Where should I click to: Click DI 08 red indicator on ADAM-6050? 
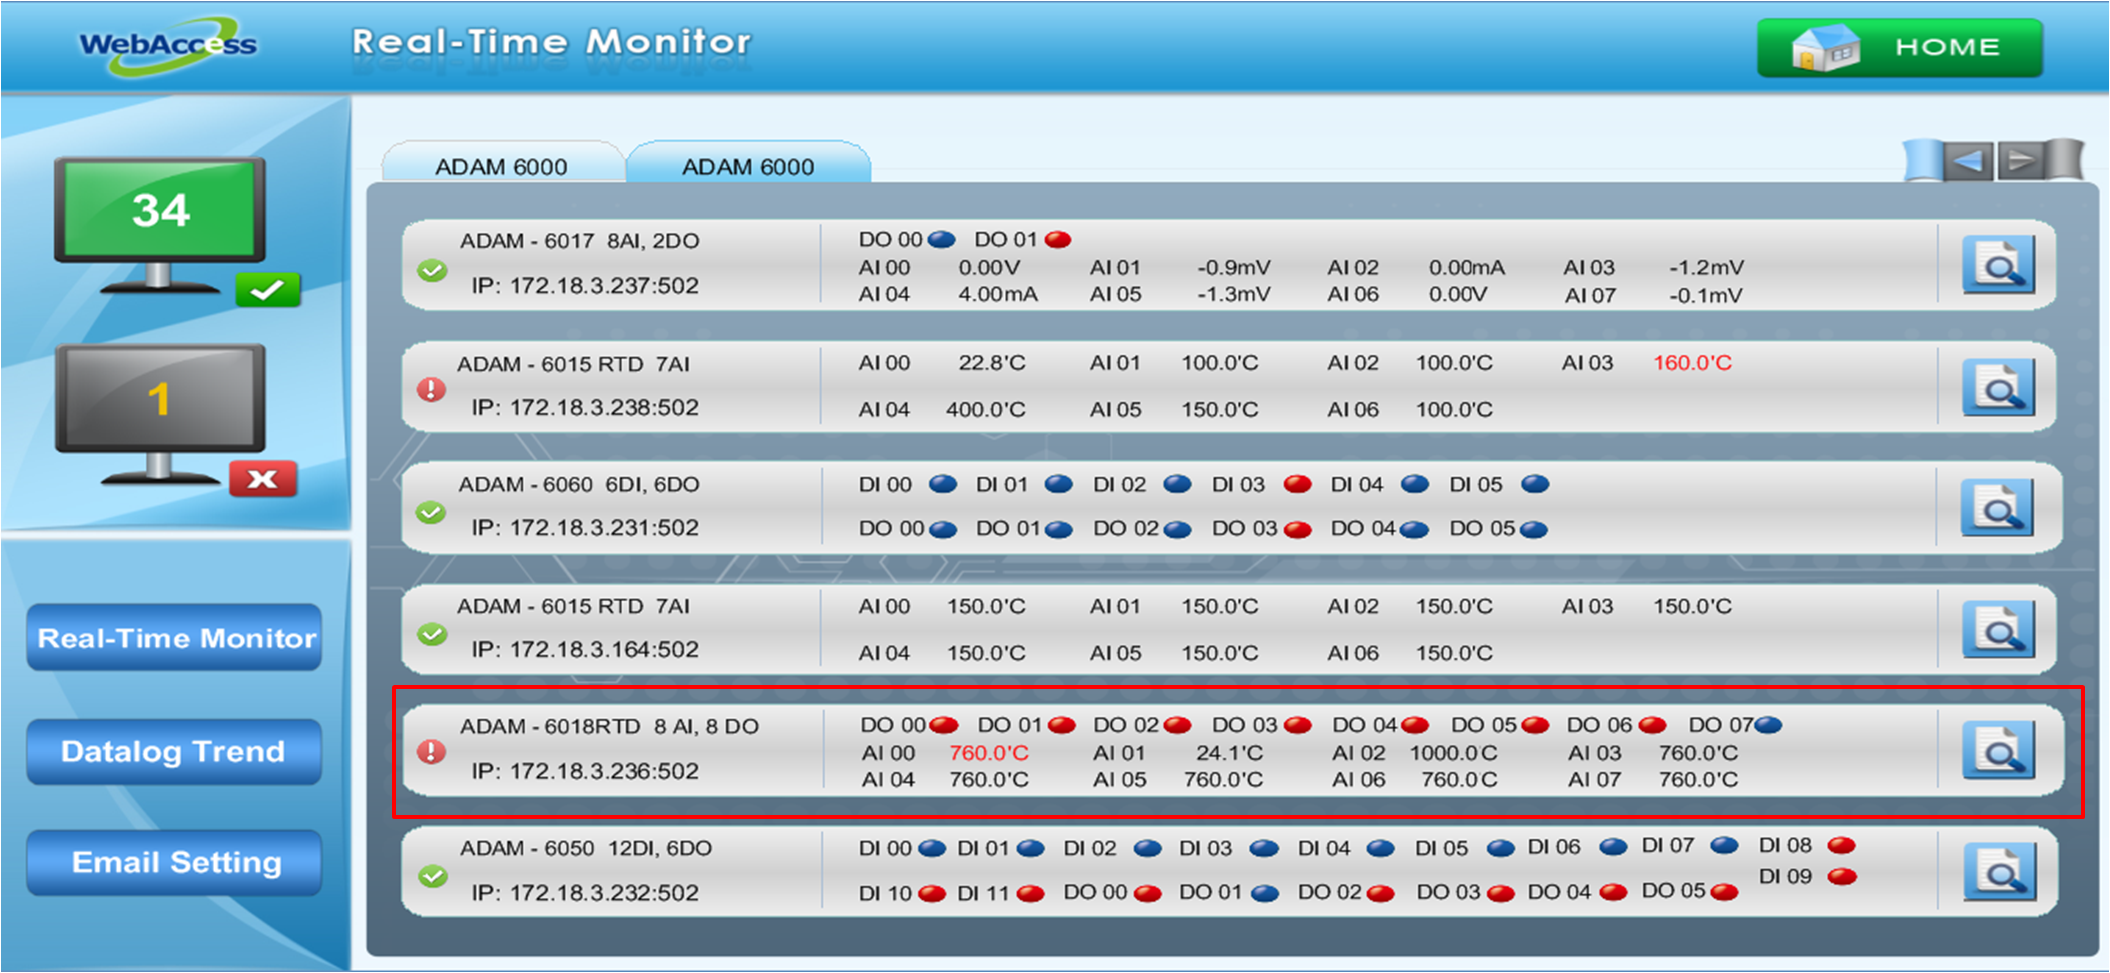[x=1842, y=846]
